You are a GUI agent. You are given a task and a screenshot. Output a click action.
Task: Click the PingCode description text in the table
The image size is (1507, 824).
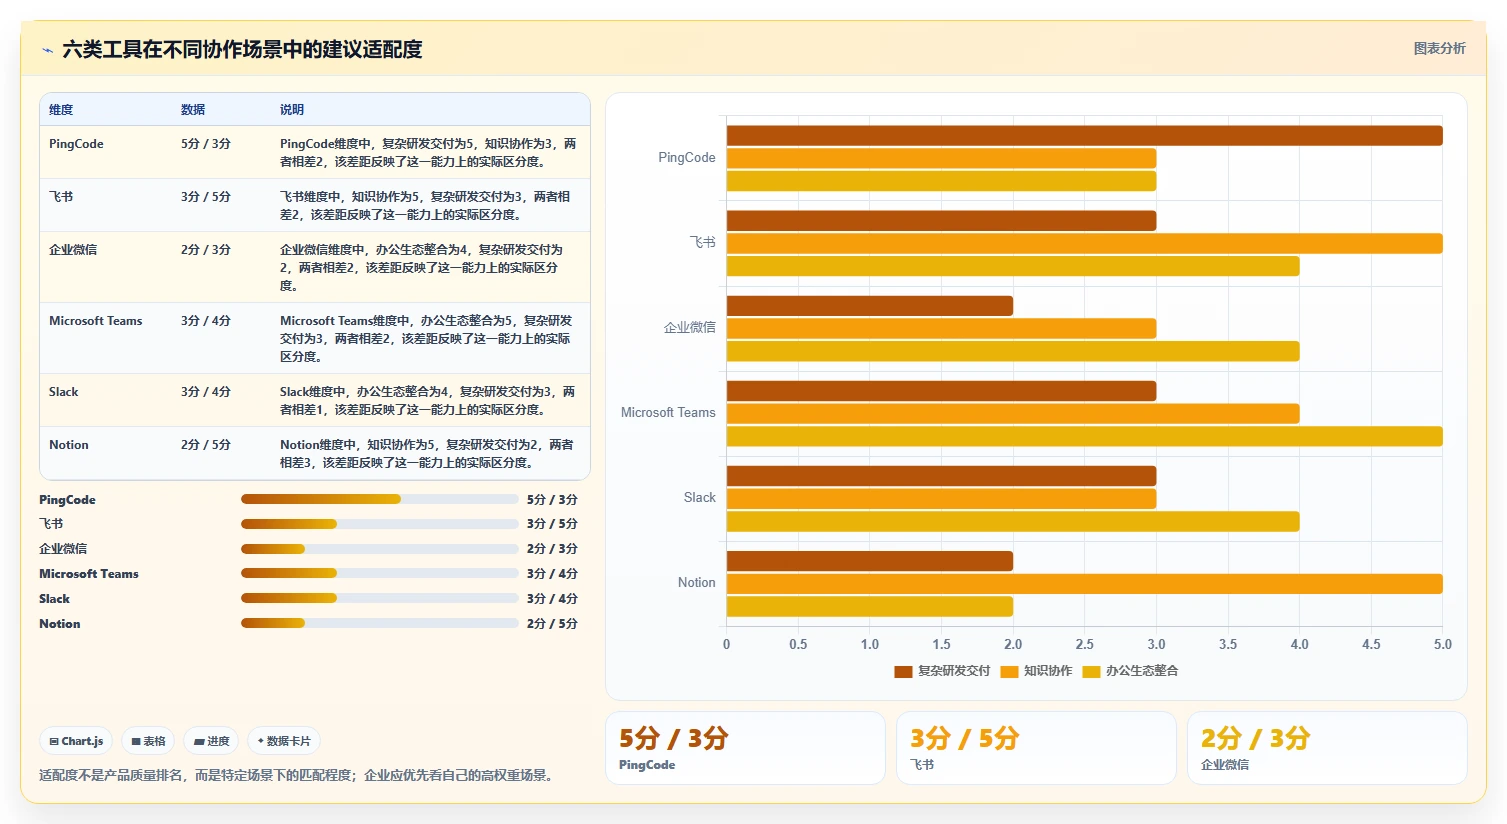tap(428, 153)
